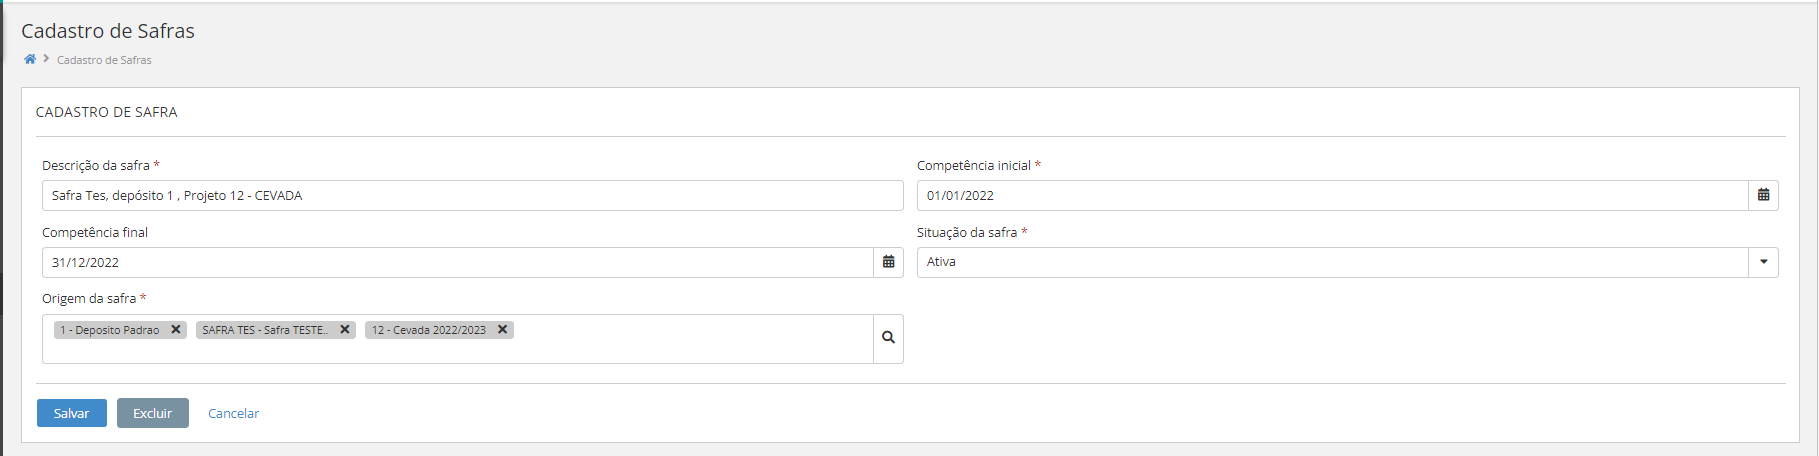Remove the "SAFRA TES - Safra TESTE" tag
Screen dimensions: 1819x456
345,329
